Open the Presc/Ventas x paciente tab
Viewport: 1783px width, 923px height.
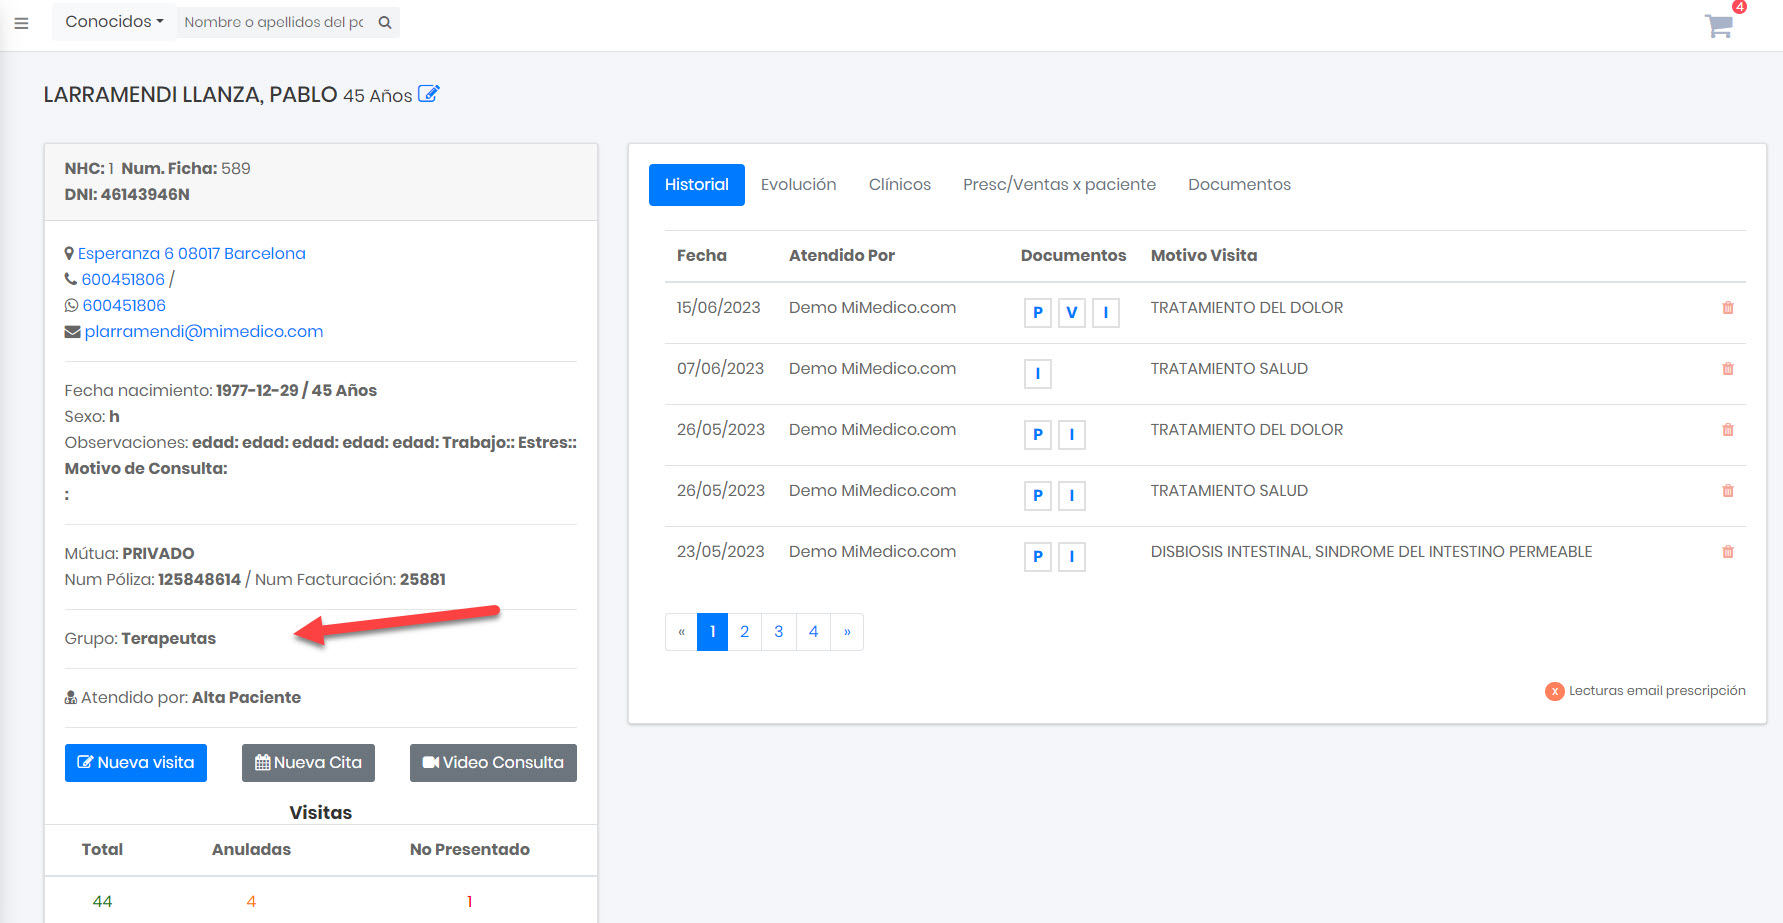click(x=1059, y=185)
